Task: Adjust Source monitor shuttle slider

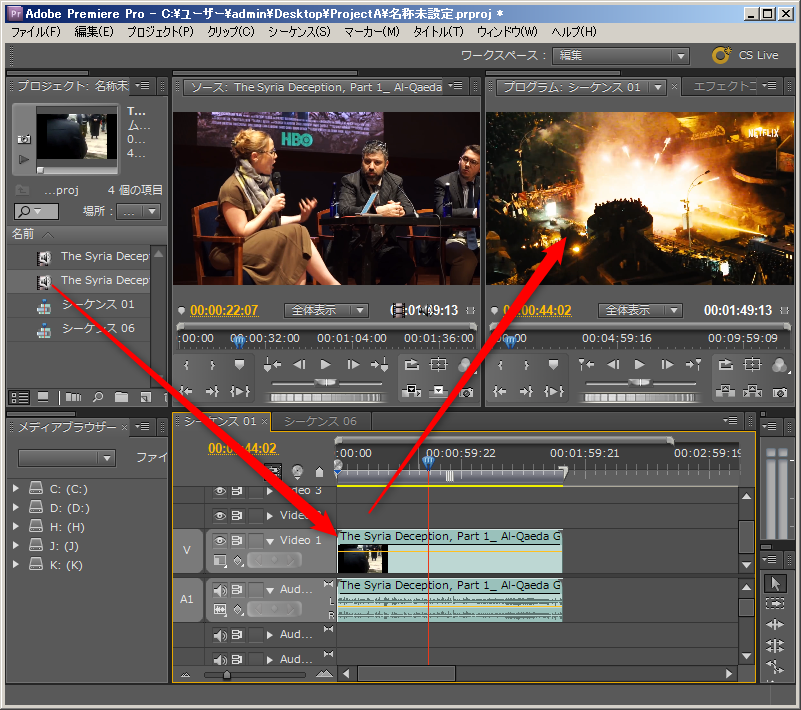Action: click(326, 383)
